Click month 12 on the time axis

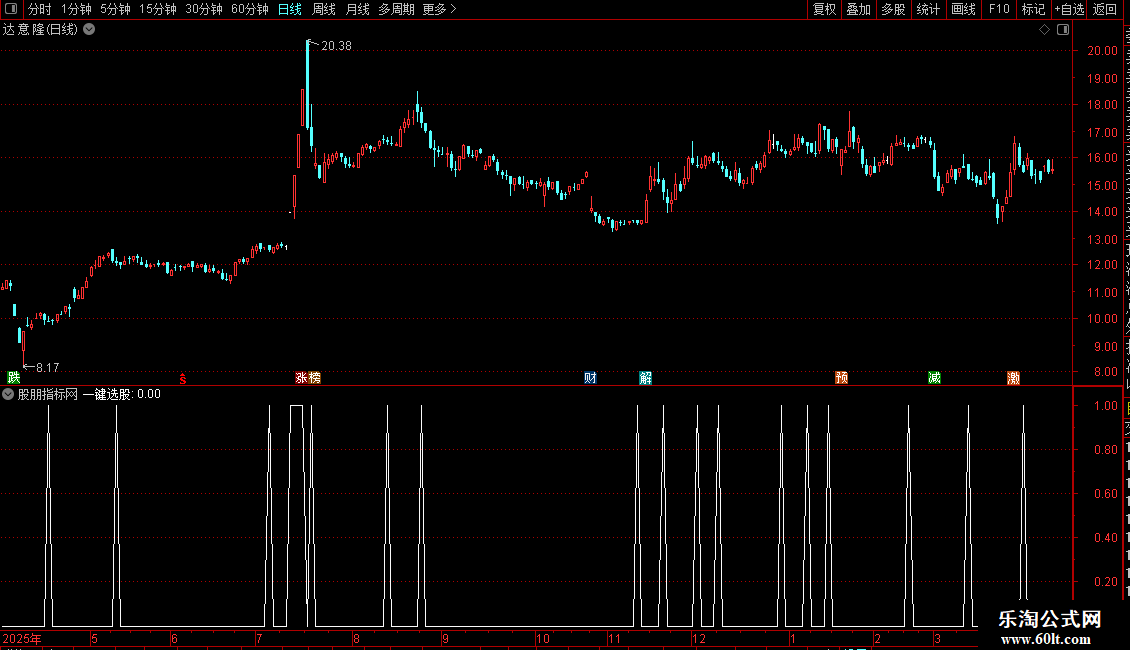coord(698,638)
